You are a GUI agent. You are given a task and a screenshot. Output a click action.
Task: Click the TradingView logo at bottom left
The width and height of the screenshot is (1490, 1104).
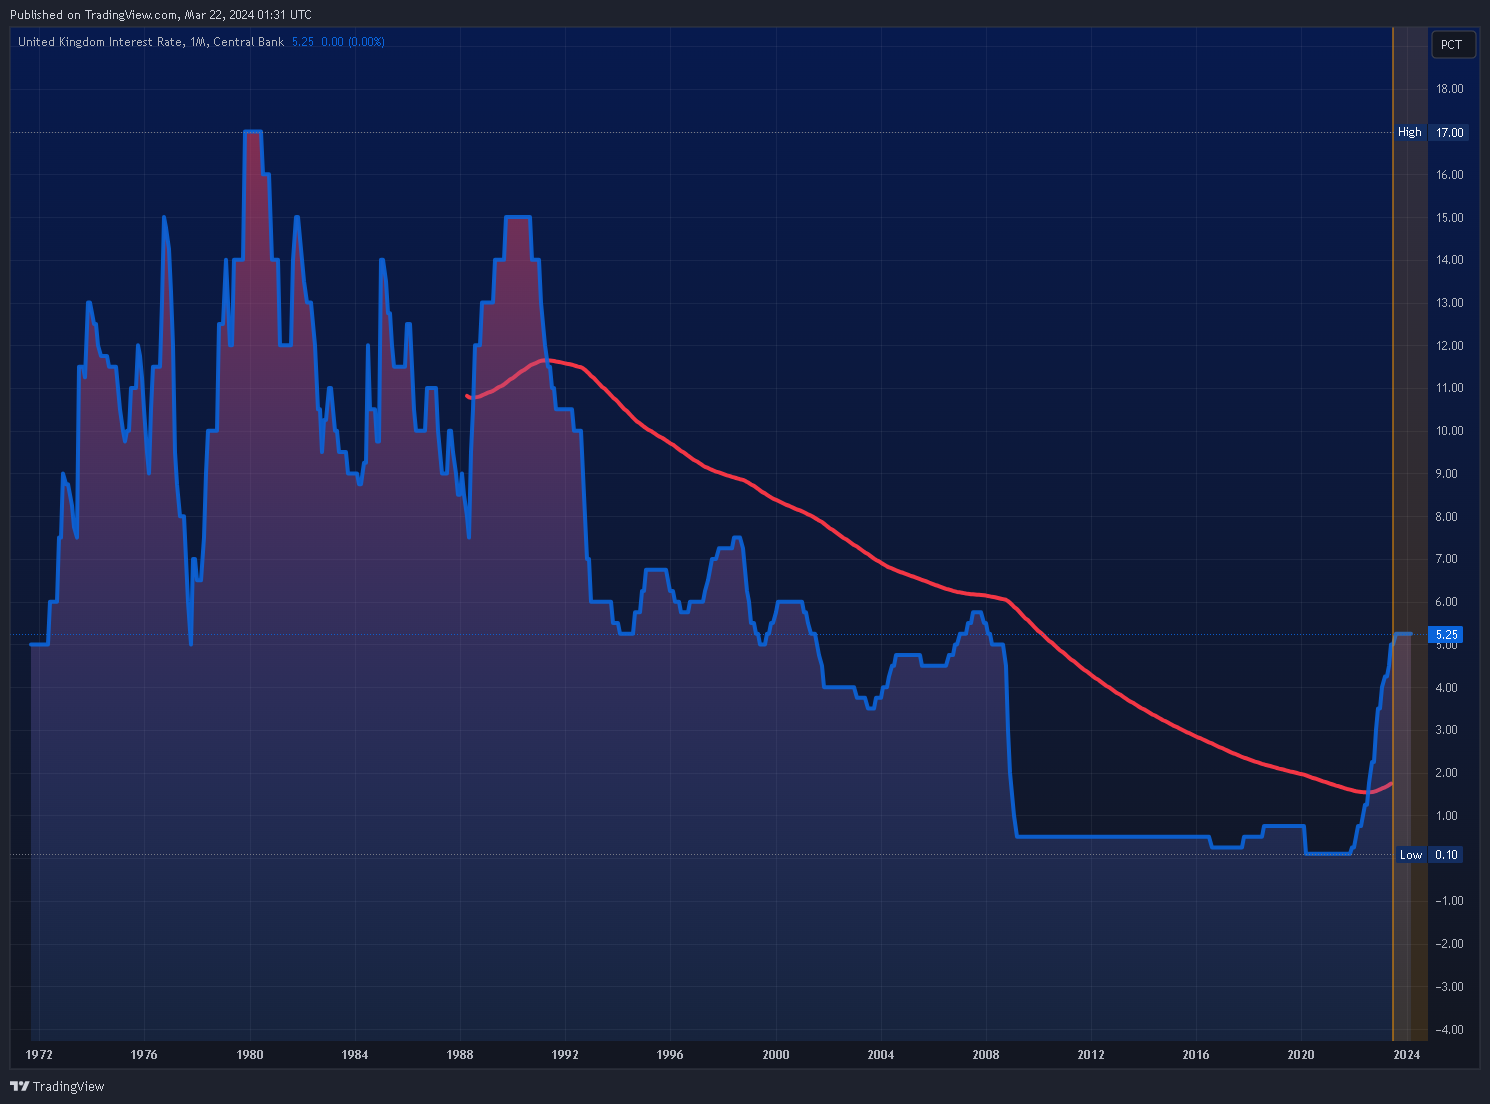[57, 1086]
